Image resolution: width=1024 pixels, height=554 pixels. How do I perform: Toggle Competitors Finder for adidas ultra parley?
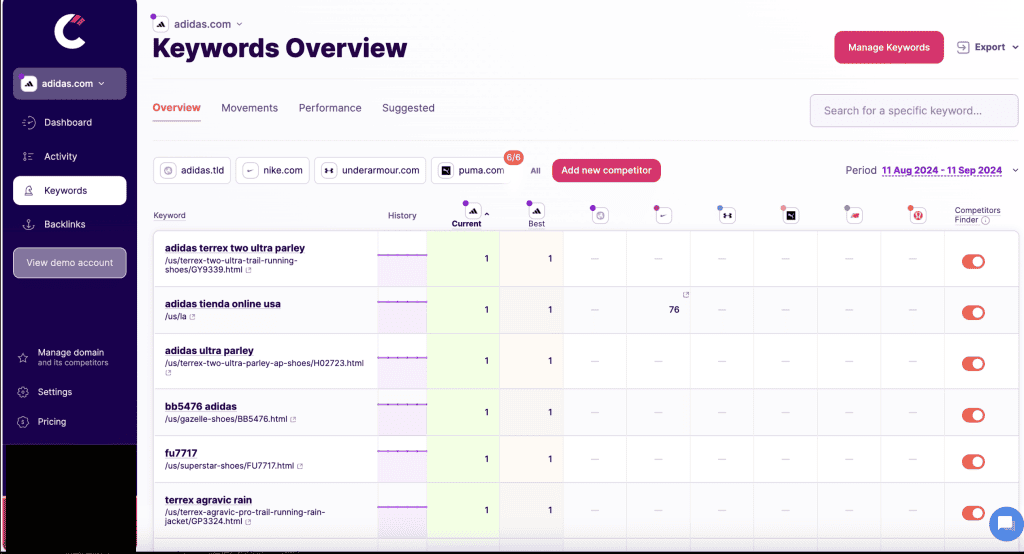(973, 363)
